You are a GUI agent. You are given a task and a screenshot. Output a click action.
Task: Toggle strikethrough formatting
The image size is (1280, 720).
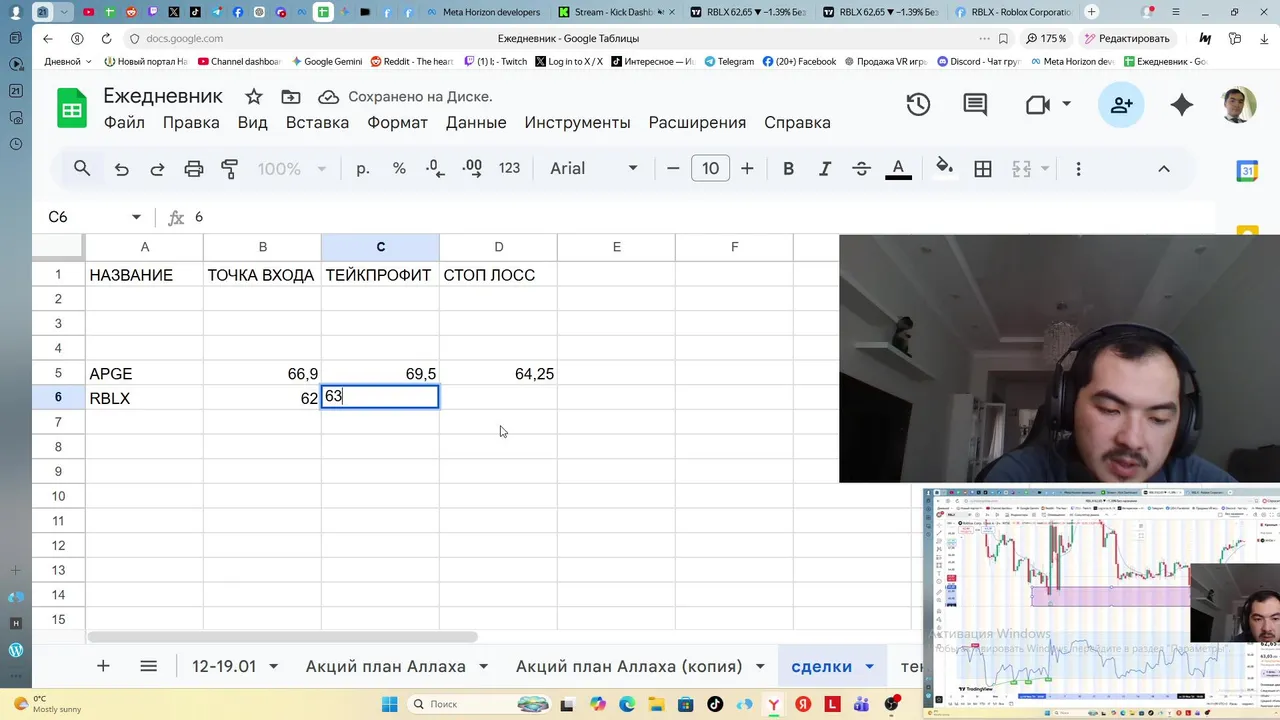click(x=861, y=169)
